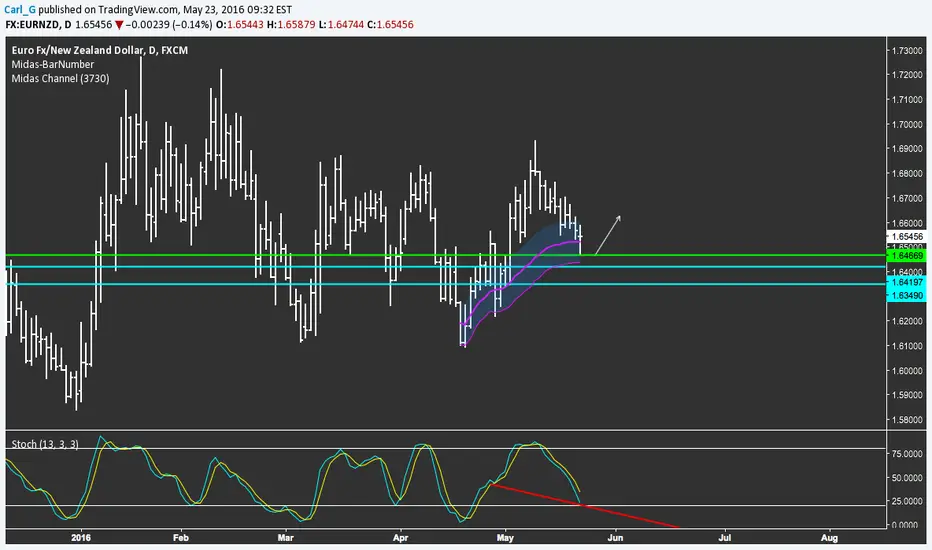932x550 pixels.
Task: Click the 1.60000 price axis value
Action: (907, 370)
